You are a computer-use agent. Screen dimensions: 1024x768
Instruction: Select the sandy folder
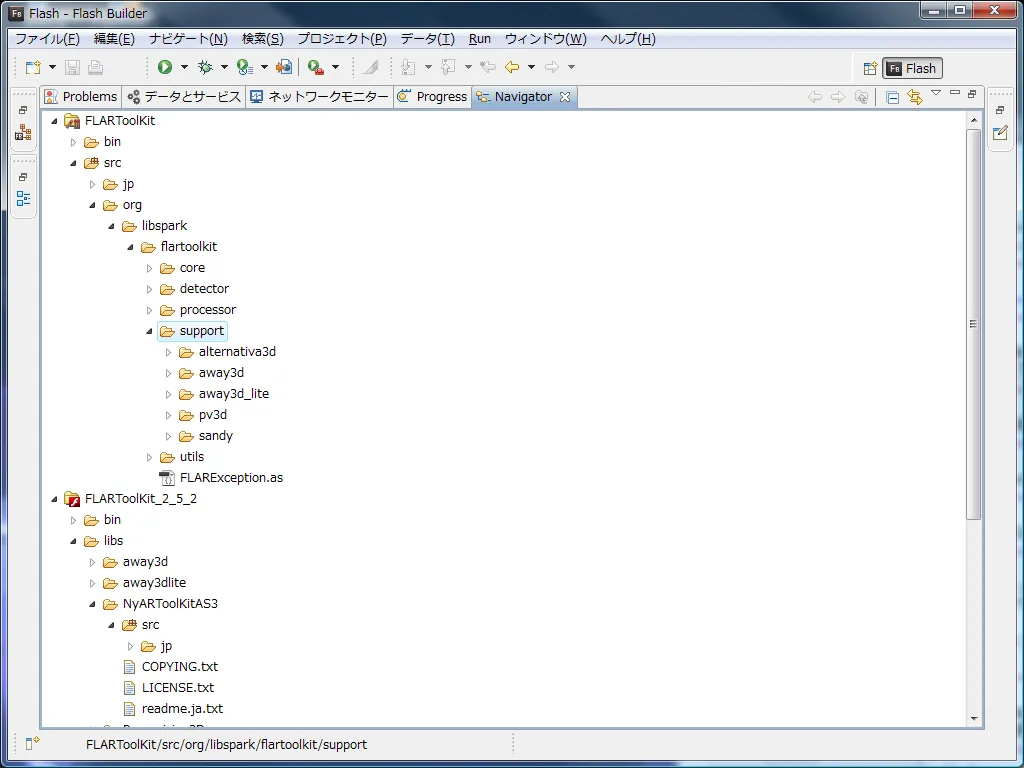tap(206, 436)
